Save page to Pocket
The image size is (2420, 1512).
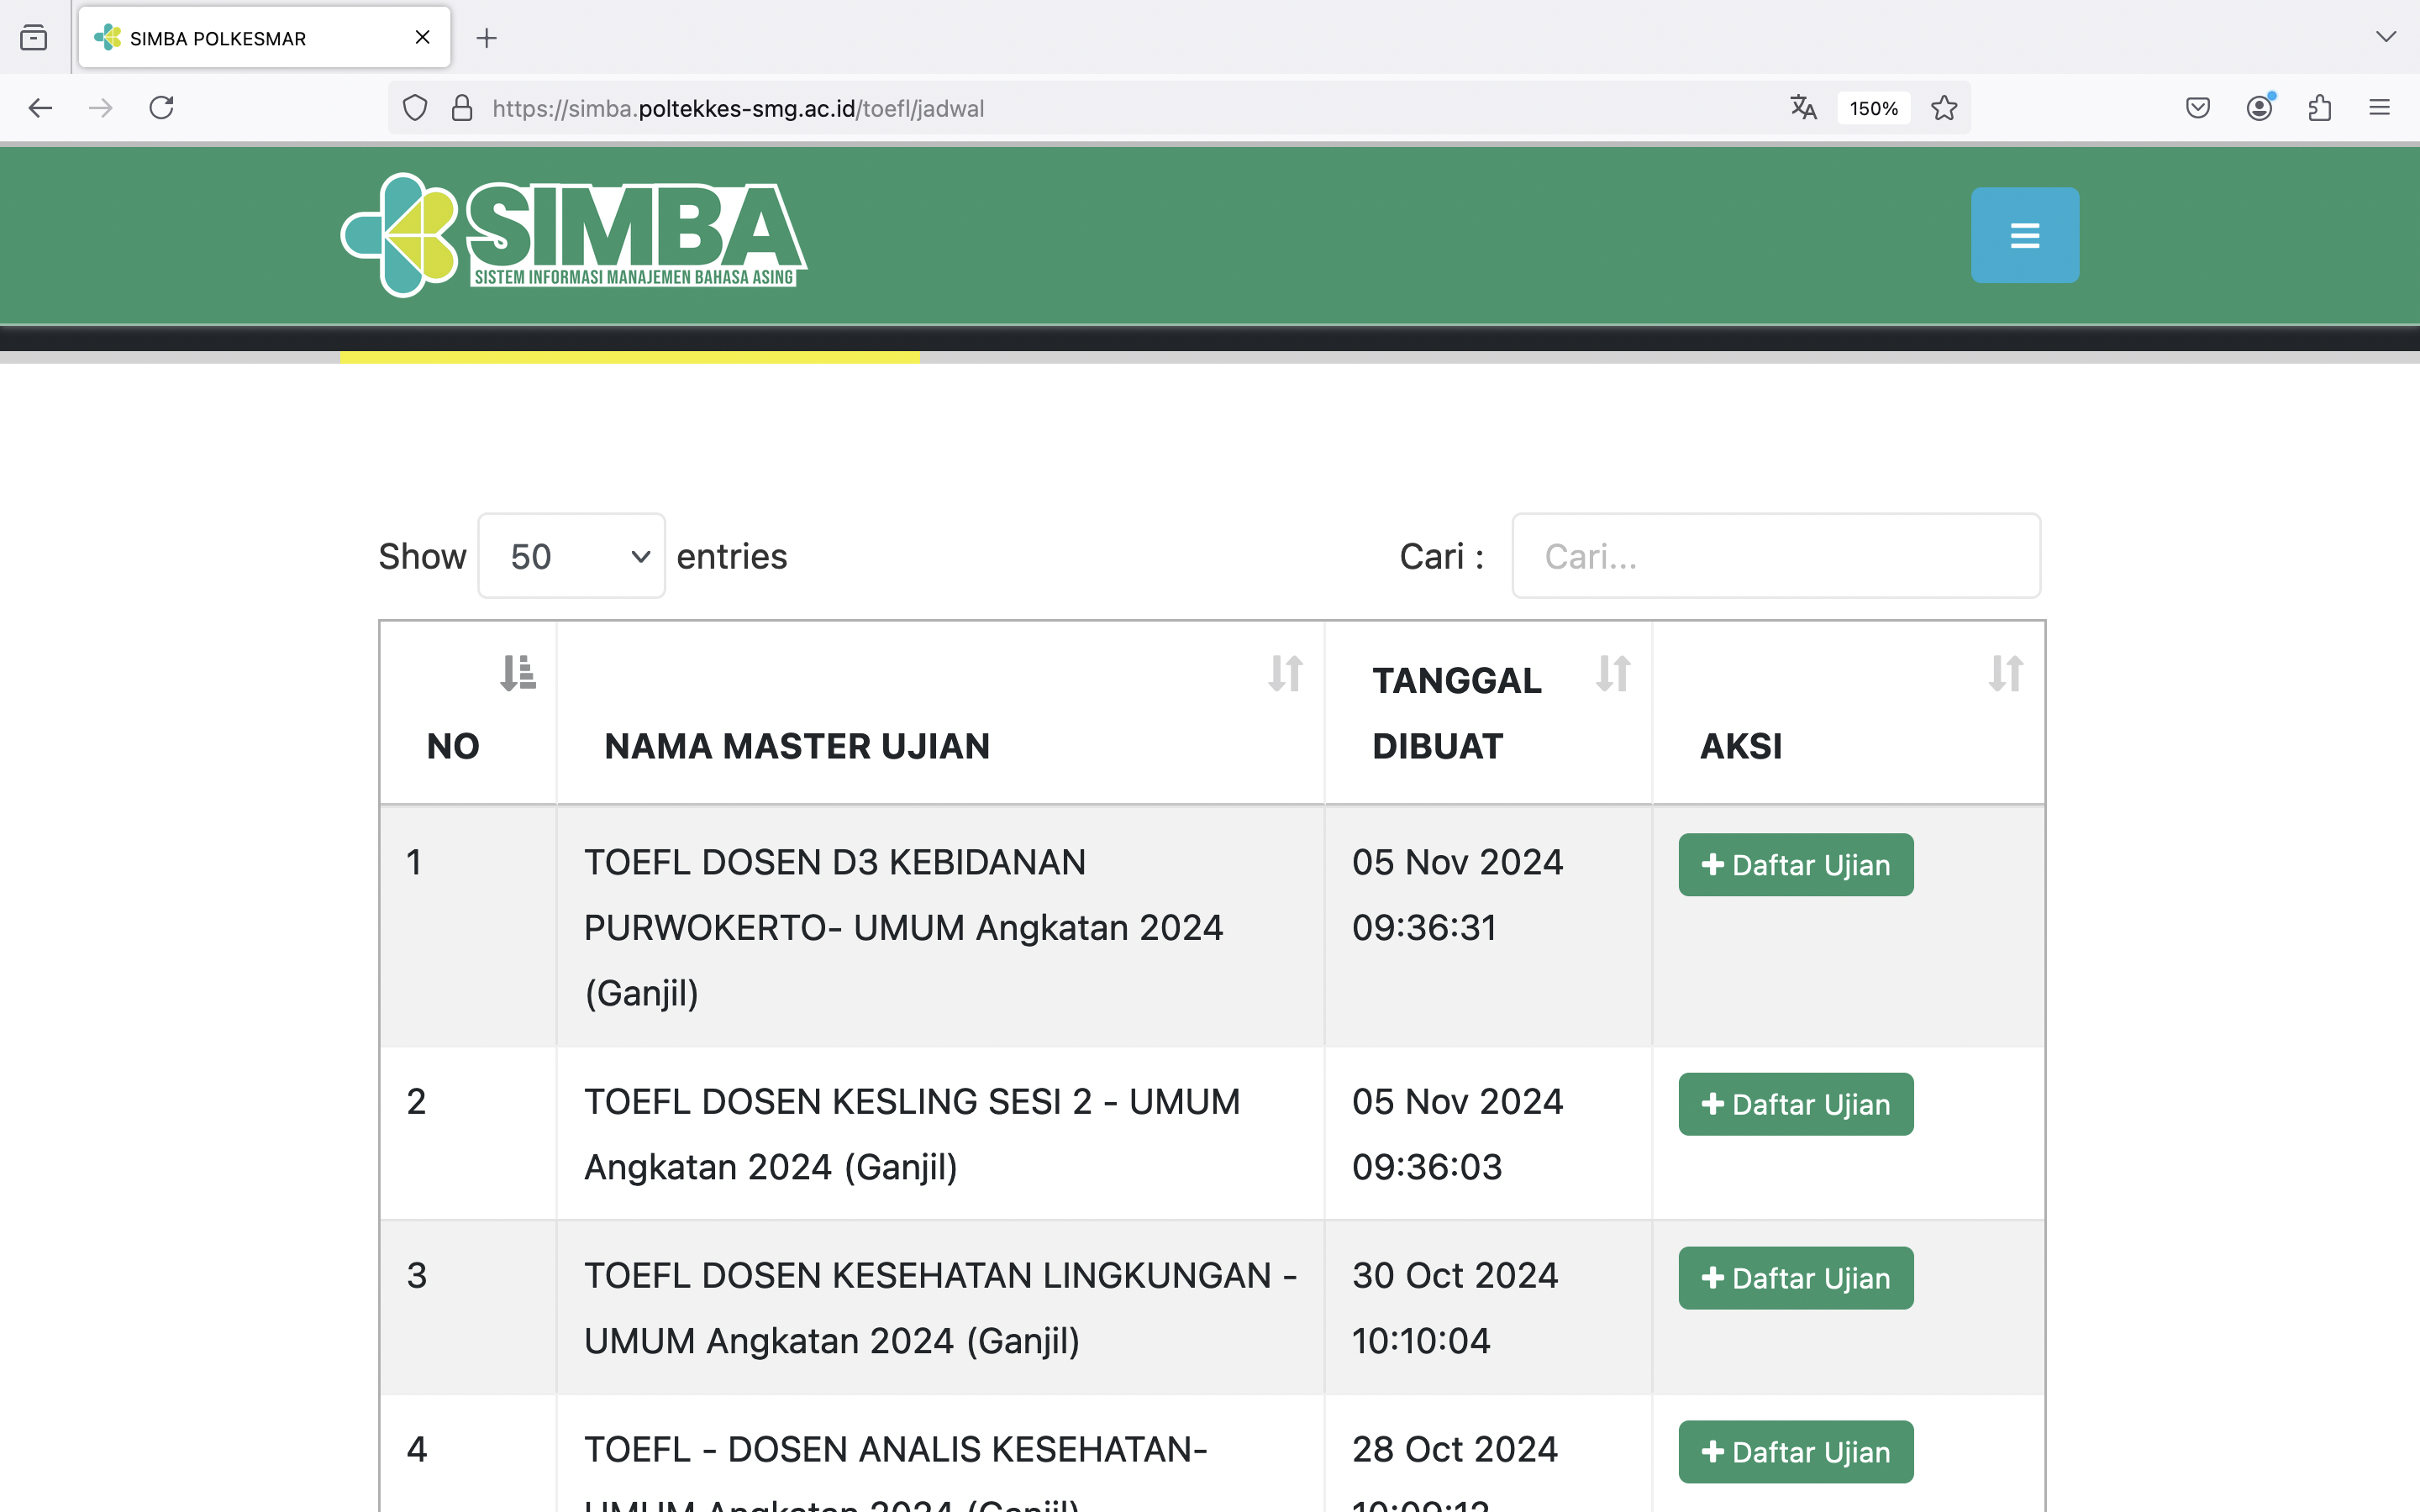pyautogui.click(x=2198, y=108)
